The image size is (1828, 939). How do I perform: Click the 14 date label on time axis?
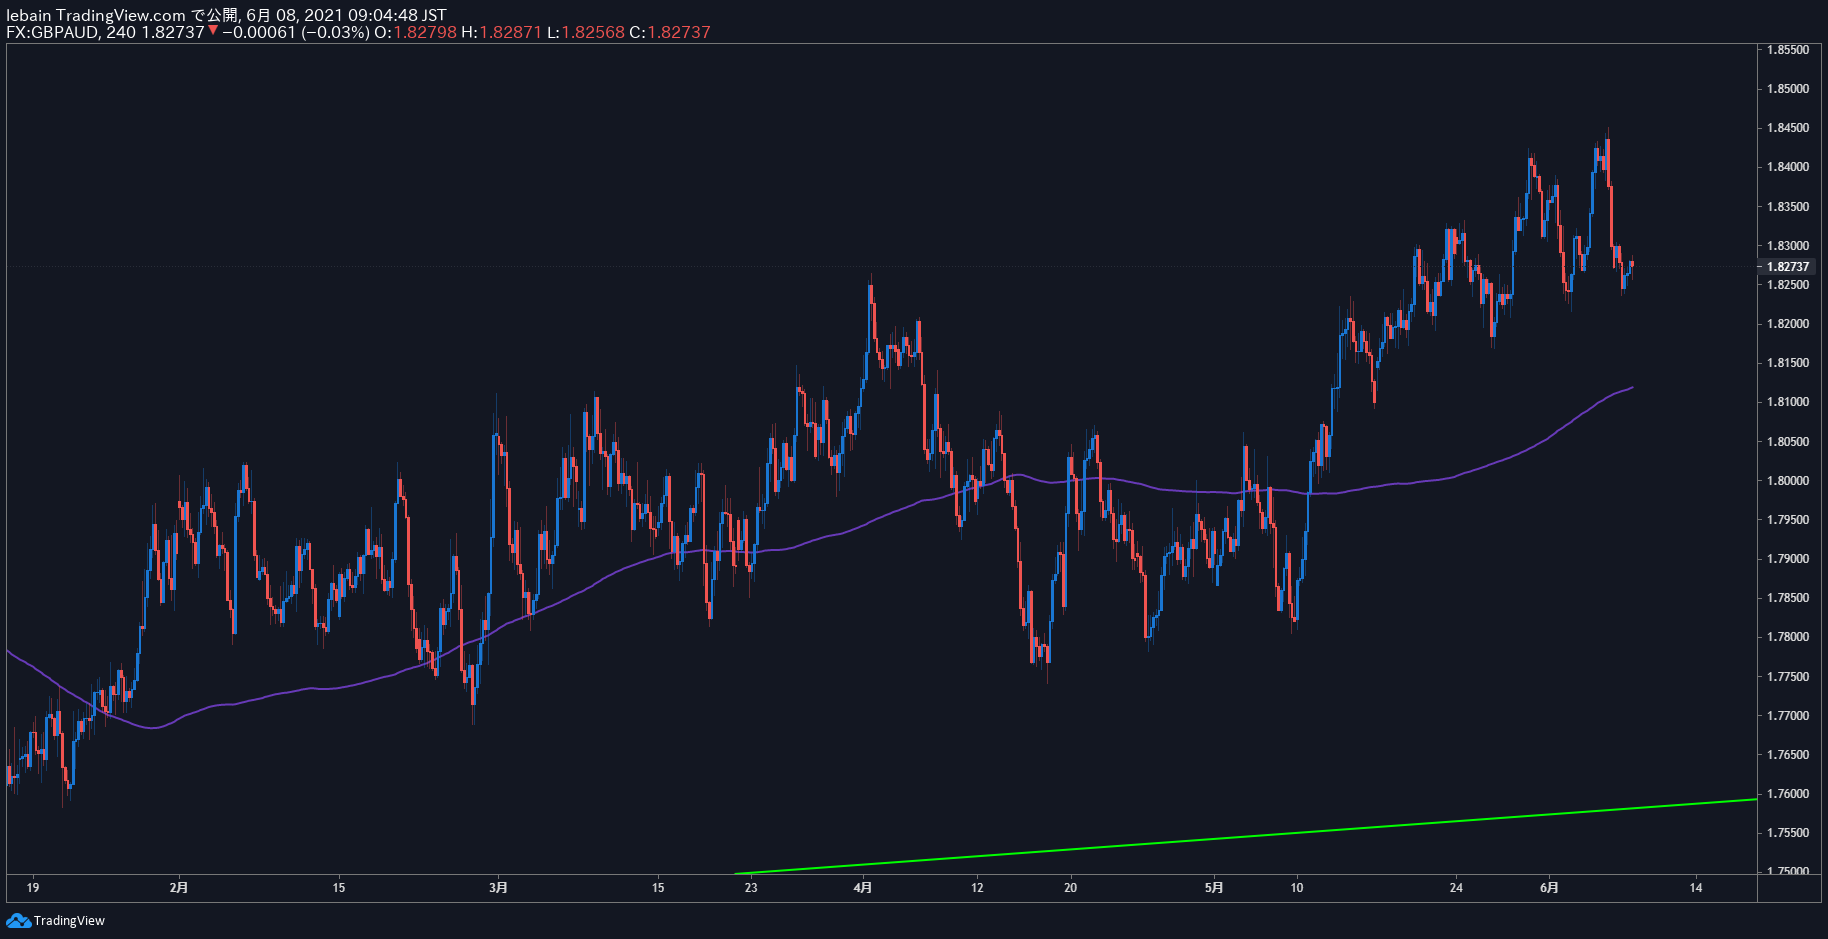click(1696, 888)
